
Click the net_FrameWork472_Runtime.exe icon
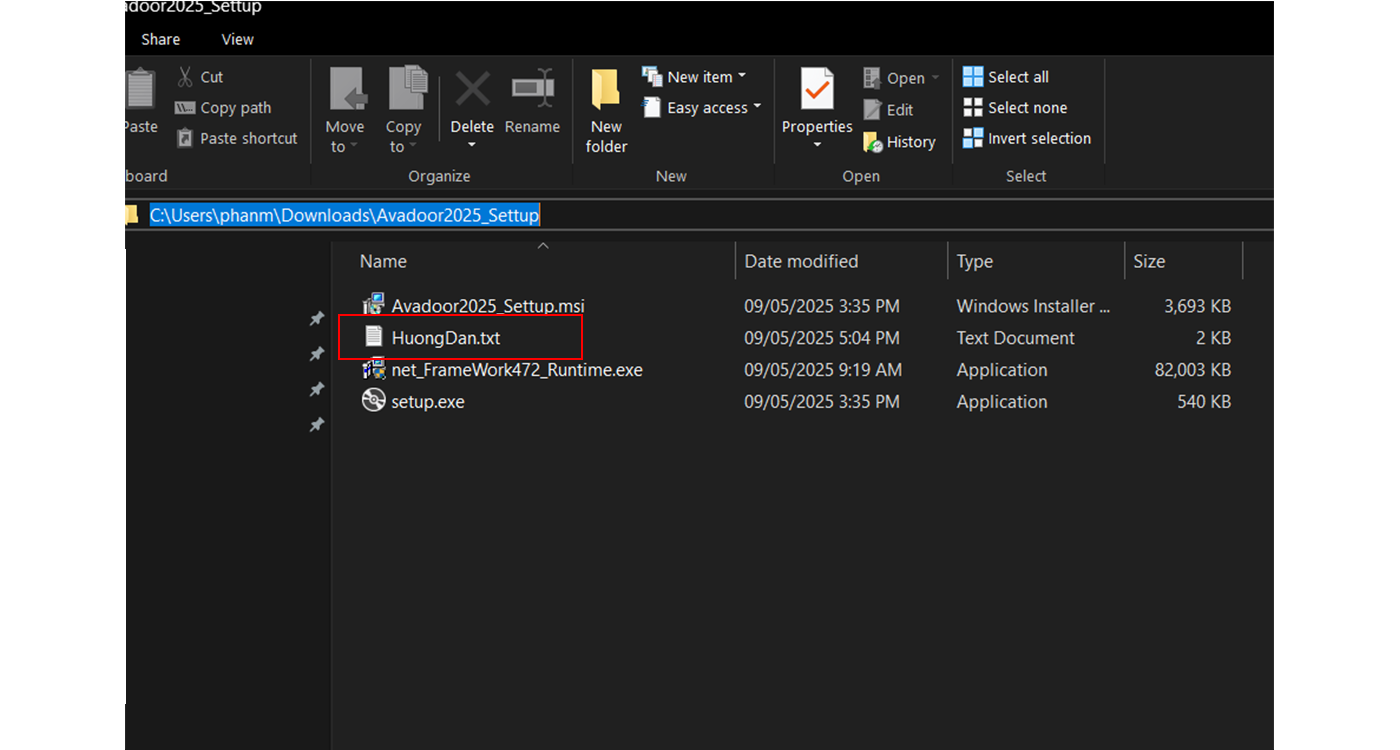pyautogui.click(x=374, y=369)
